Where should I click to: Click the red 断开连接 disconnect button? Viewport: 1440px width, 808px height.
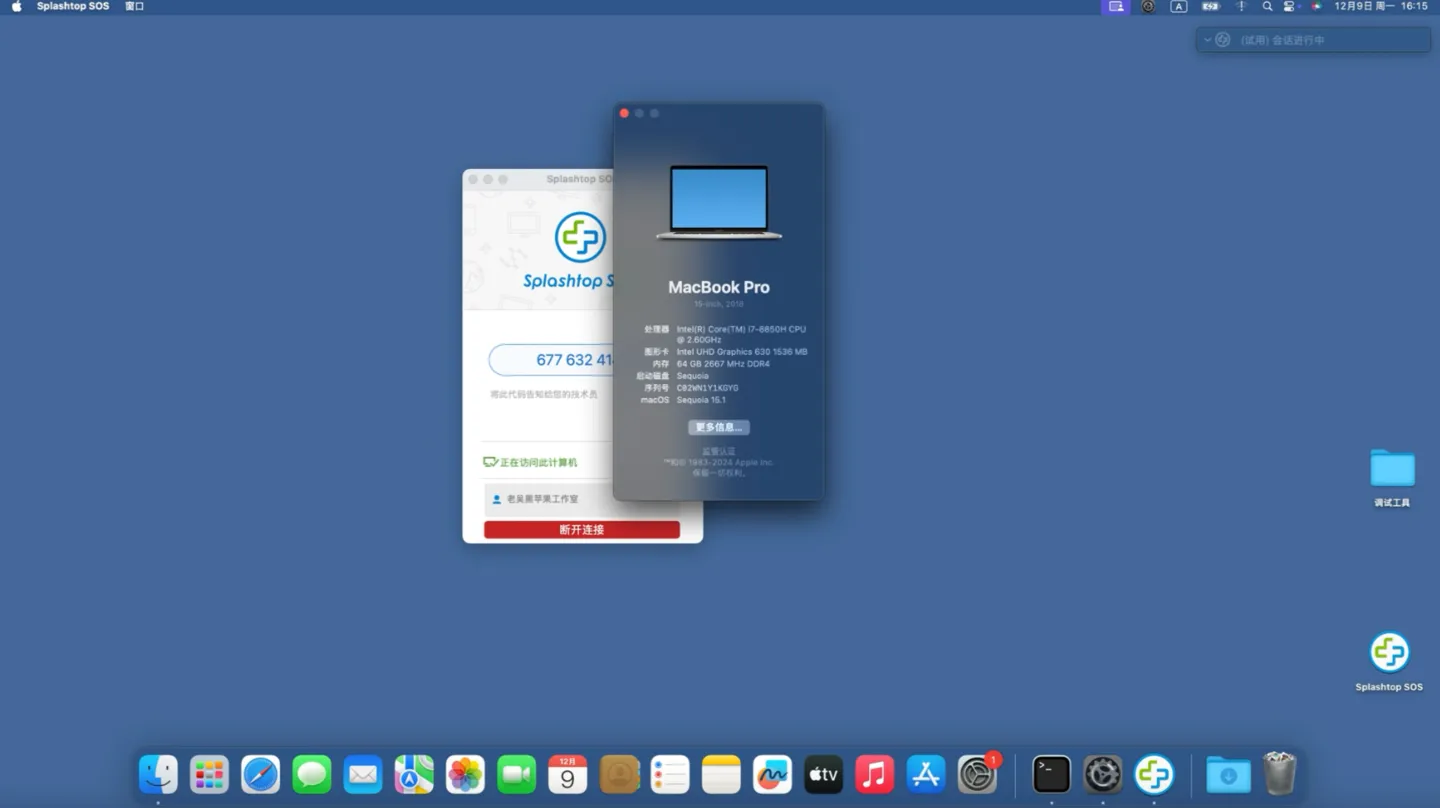tap(581, 530)
